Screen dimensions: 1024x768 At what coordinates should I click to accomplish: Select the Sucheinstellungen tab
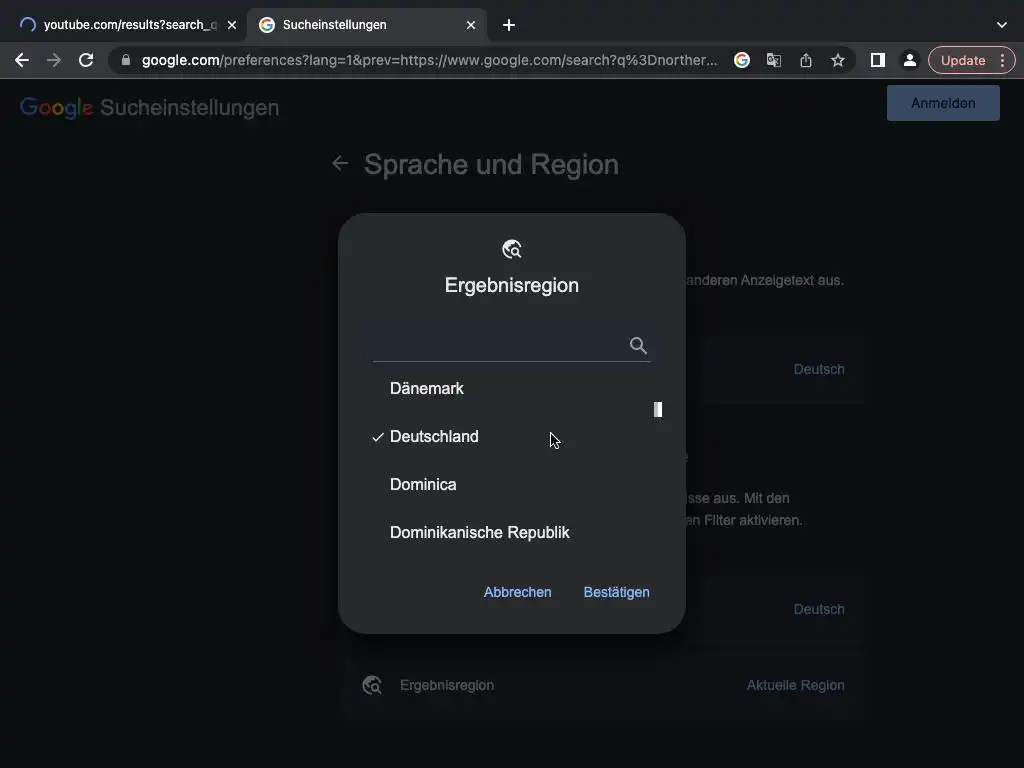[x=366, y=25]
